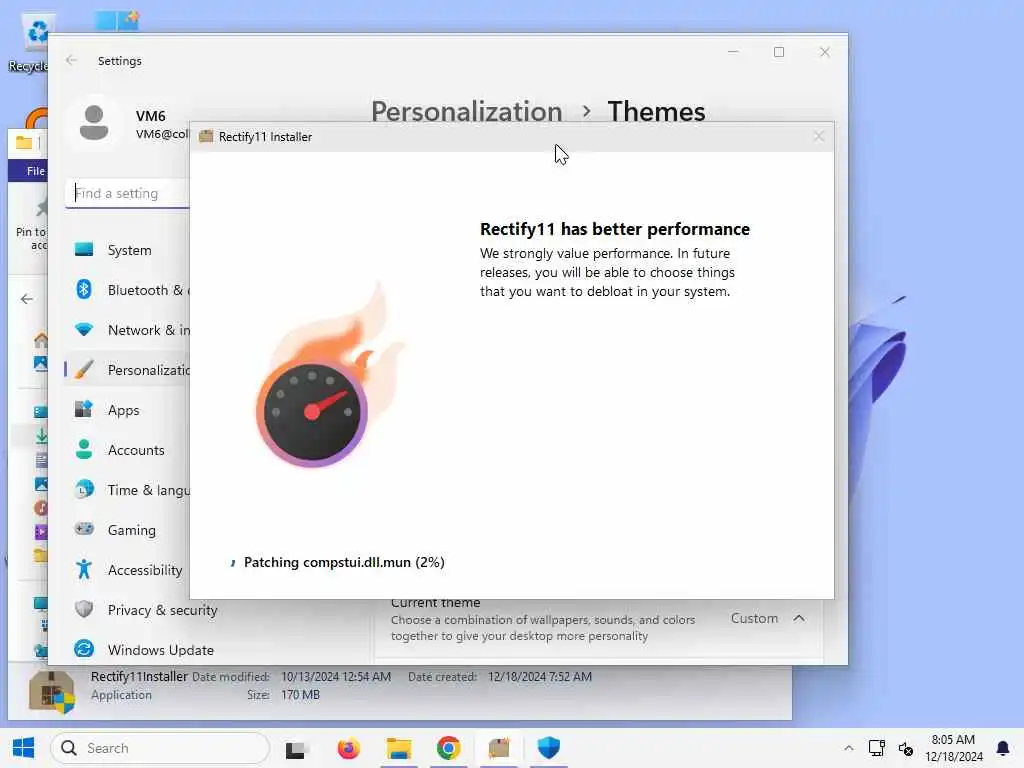Open Task View from the taskbar

(296, 749)
